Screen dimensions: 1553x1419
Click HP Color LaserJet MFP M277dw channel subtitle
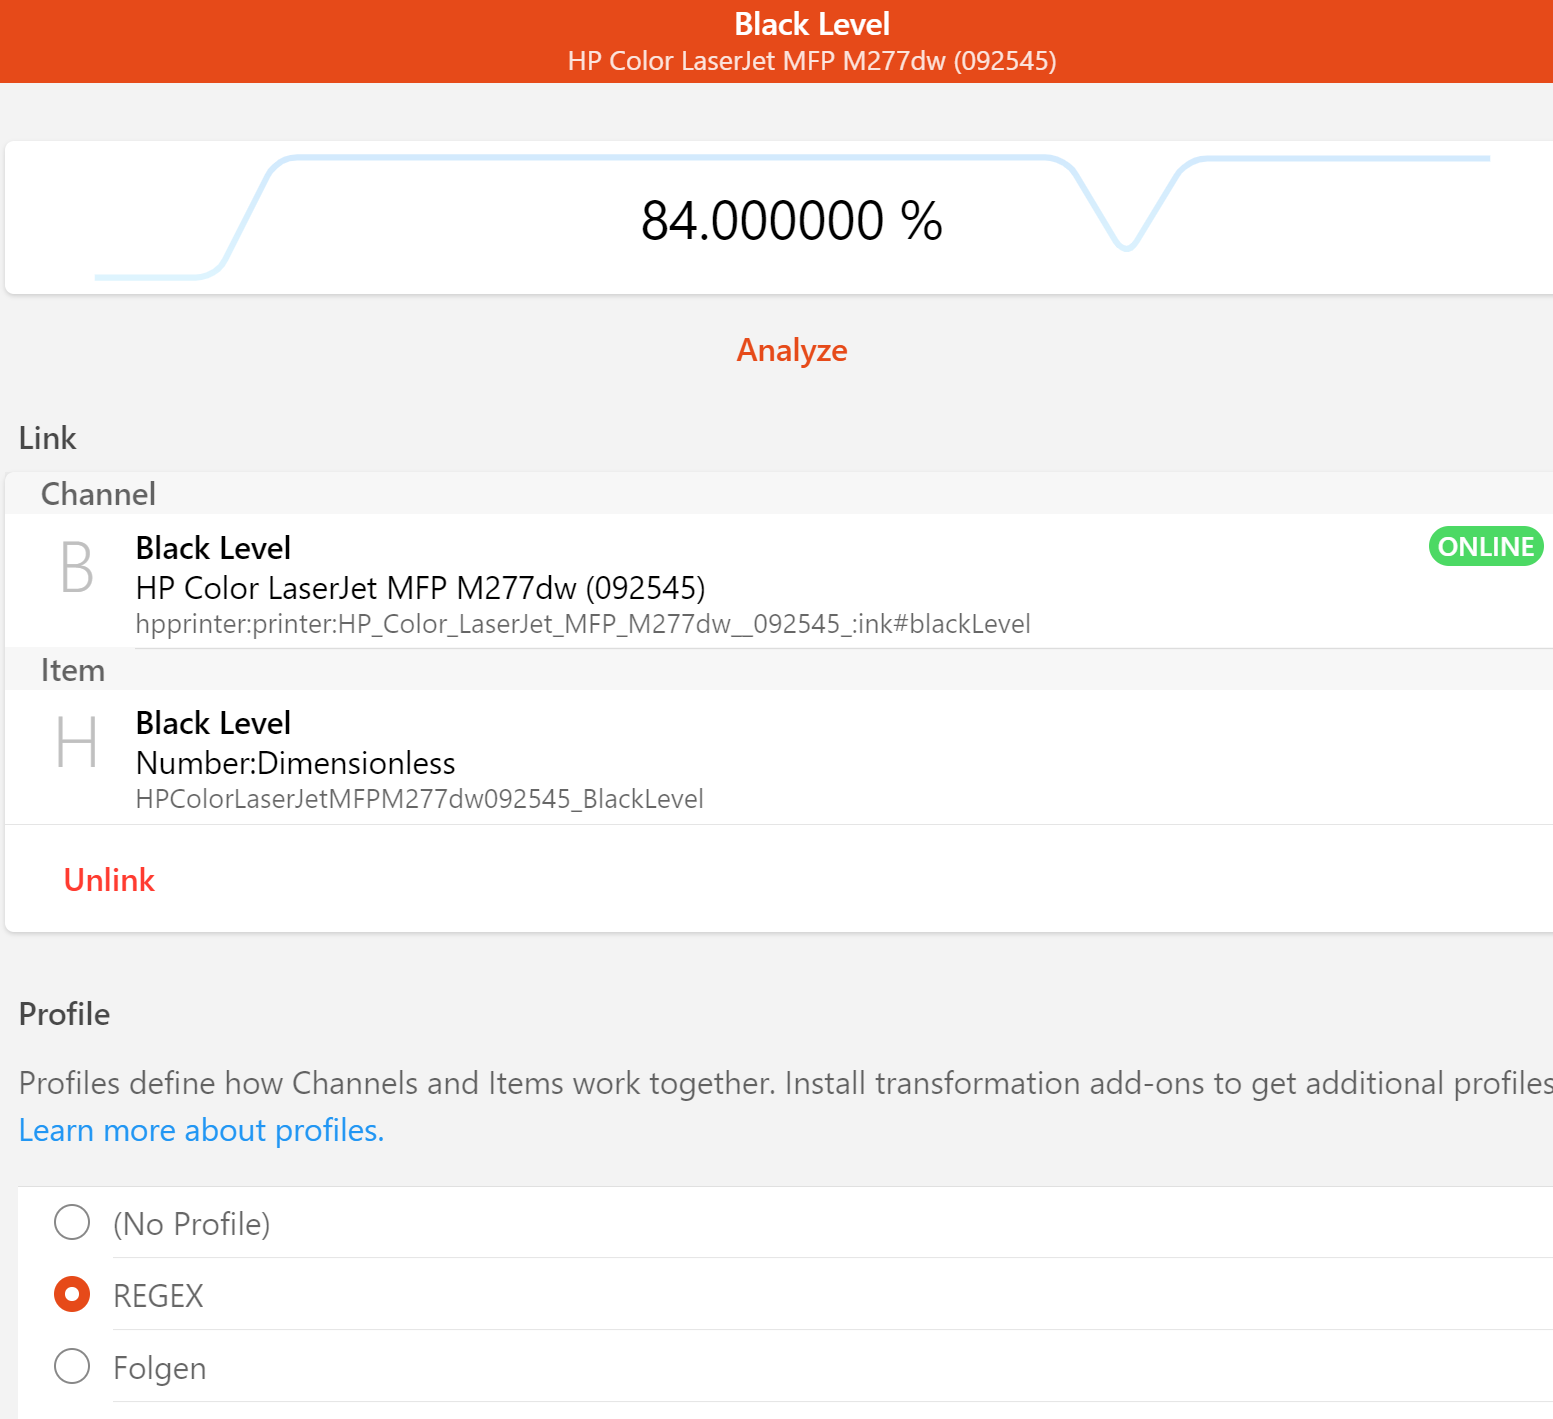pos(420,588)
